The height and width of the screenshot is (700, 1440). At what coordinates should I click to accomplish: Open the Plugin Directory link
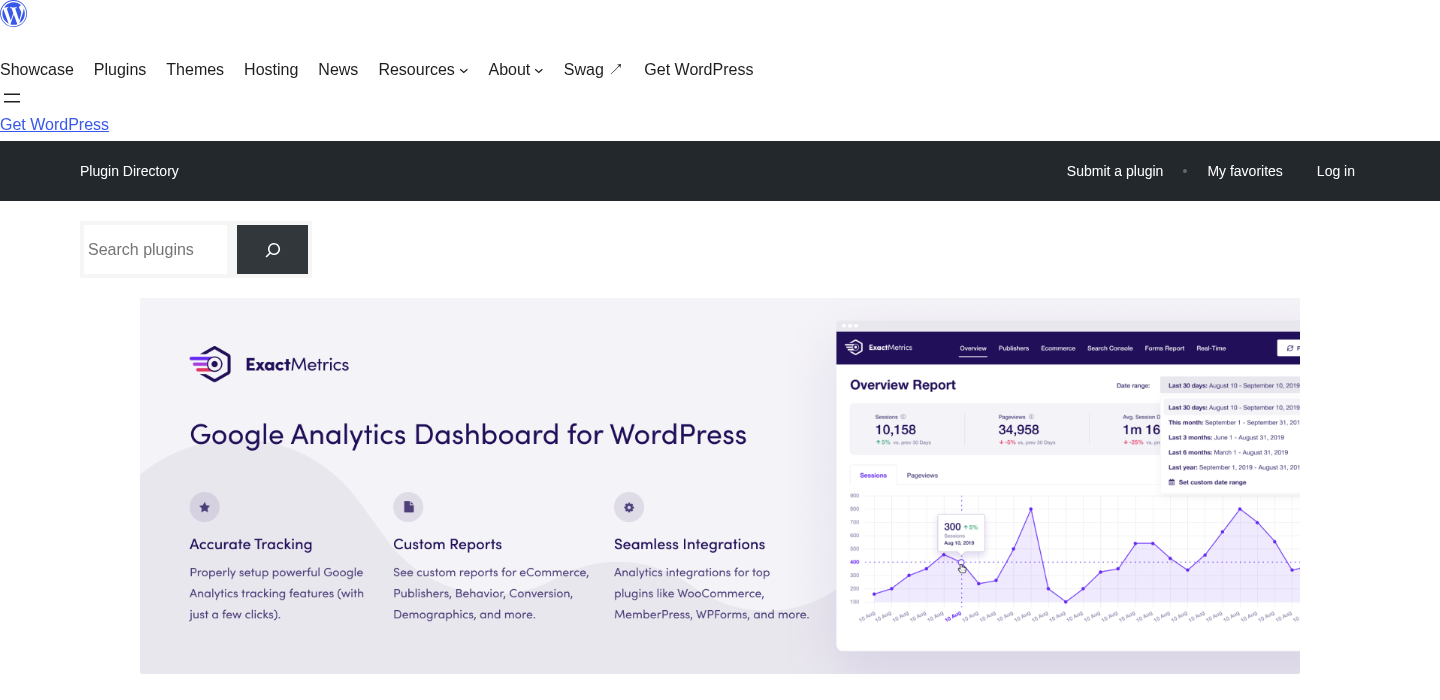129,171
